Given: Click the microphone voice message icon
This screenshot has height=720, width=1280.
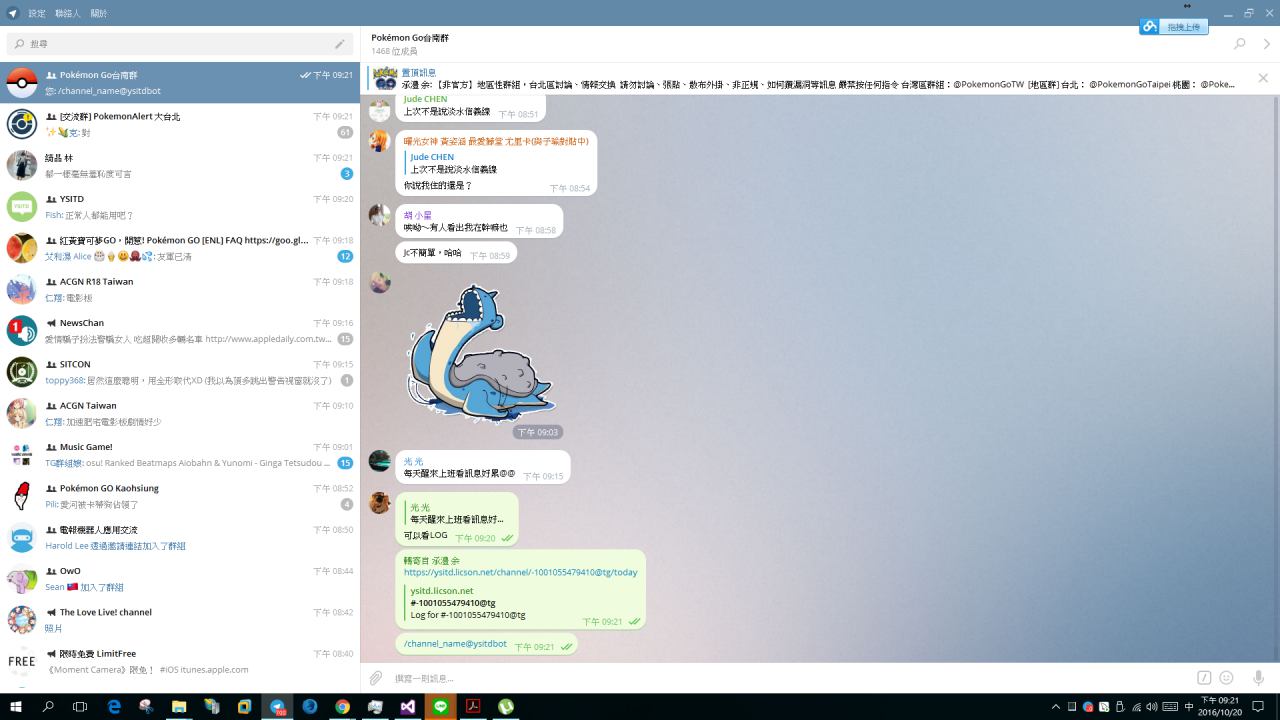Looking at the screenshot, I should 1258,678.
